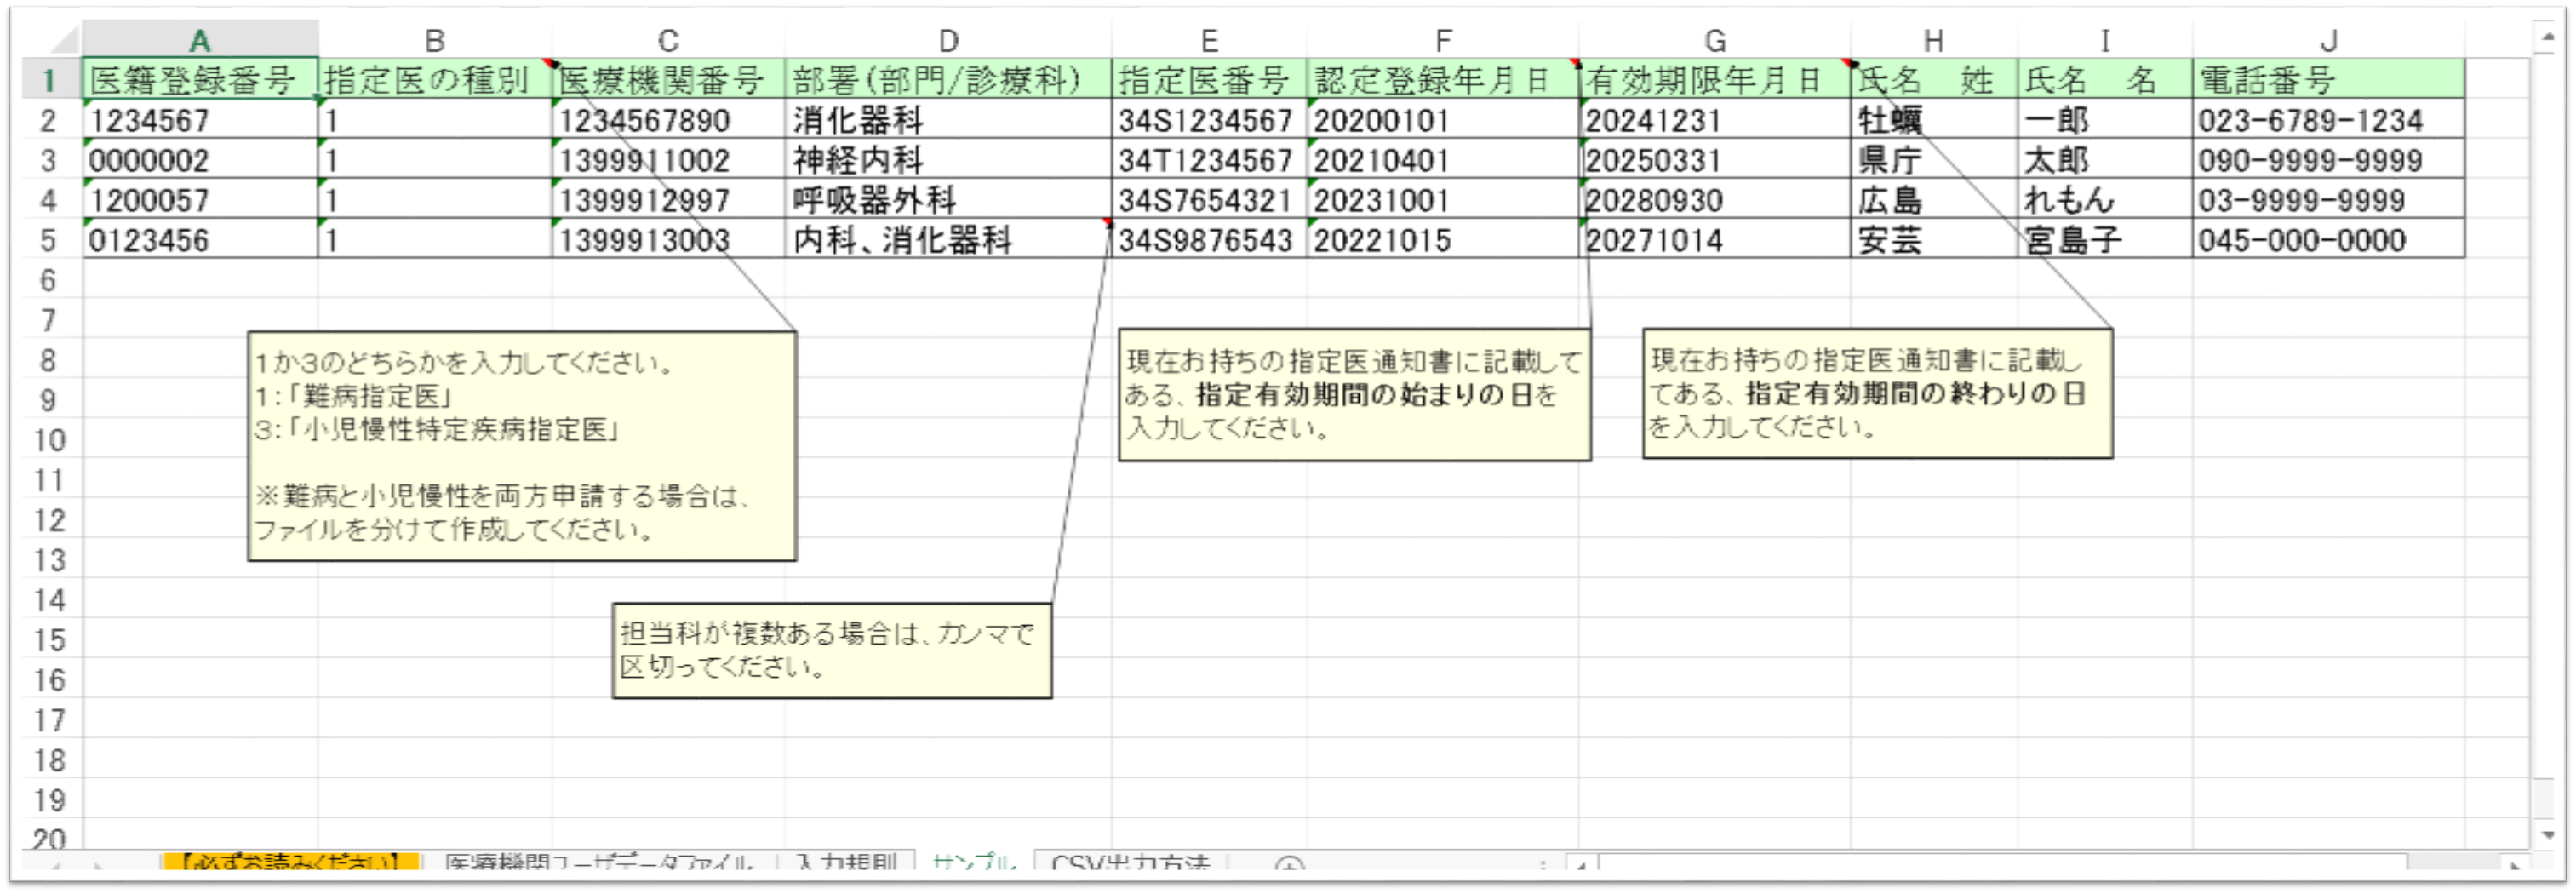Open the CSV出力方法 sheet tab
Viewport: 2576px width, 894px height.
pyautogui.click(x=1130, y=861)
